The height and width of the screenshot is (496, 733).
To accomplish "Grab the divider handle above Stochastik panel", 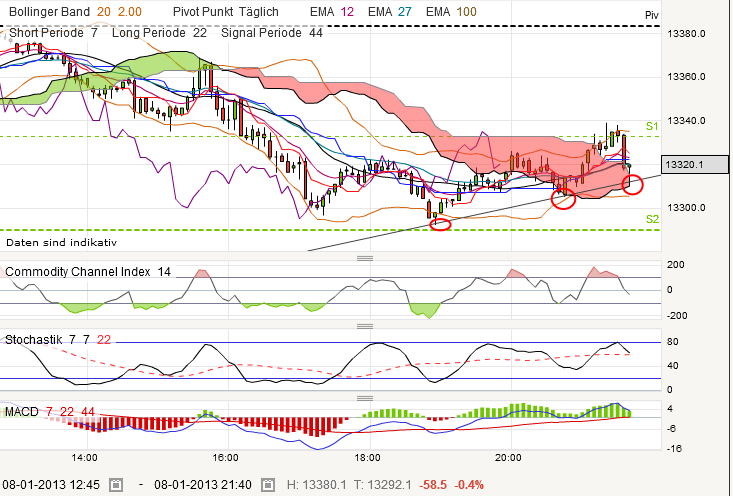I will [365, 326].
